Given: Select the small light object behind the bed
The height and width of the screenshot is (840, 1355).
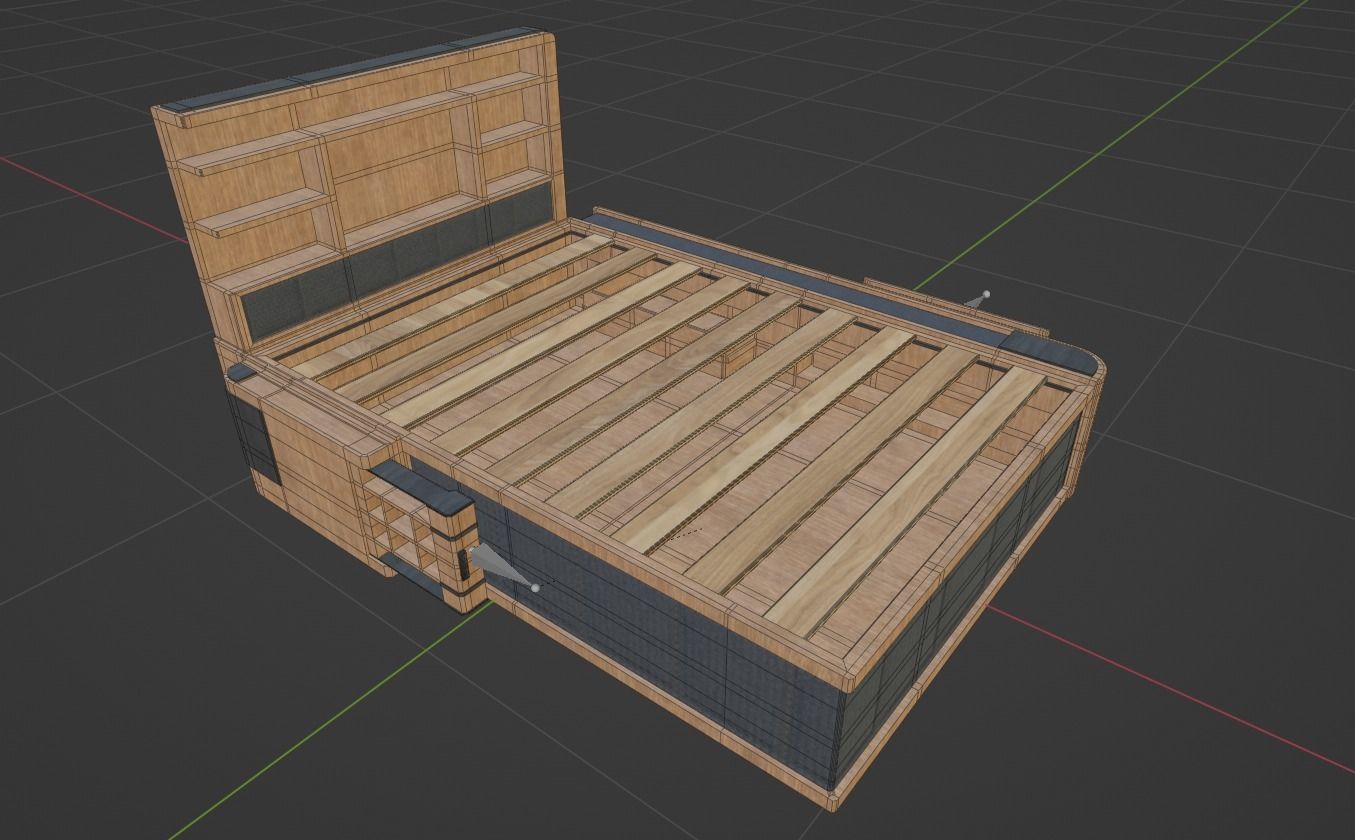Looking at the screenshot, I should coord(978,299).
